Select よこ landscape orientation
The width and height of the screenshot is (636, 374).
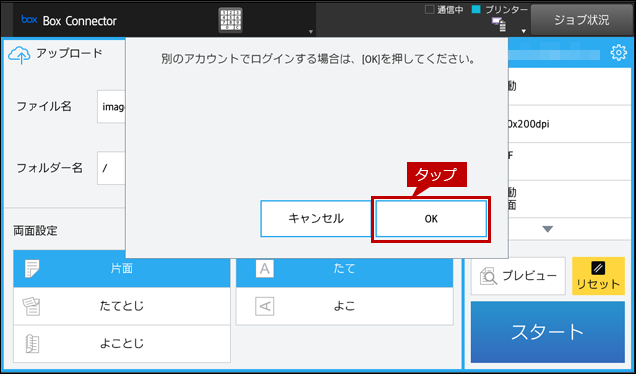pos(344,306)
